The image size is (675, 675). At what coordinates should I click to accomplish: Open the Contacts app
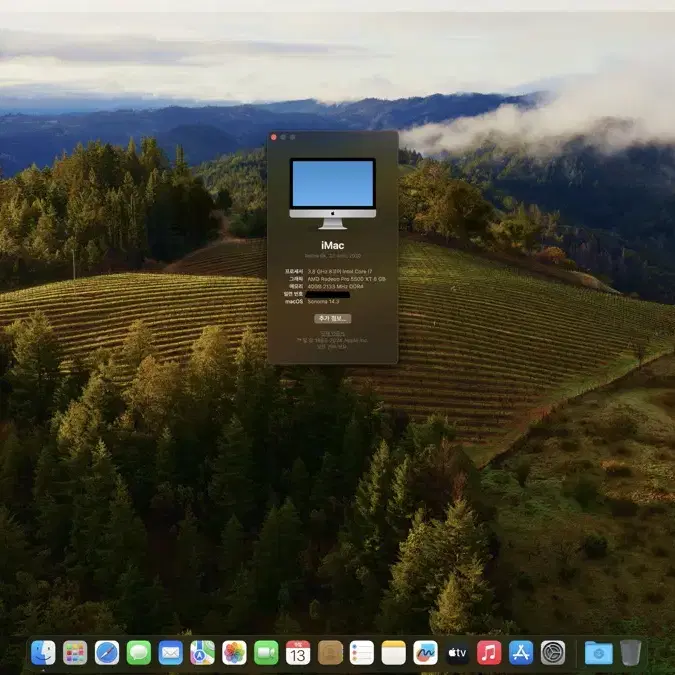[x=330, y=653]
